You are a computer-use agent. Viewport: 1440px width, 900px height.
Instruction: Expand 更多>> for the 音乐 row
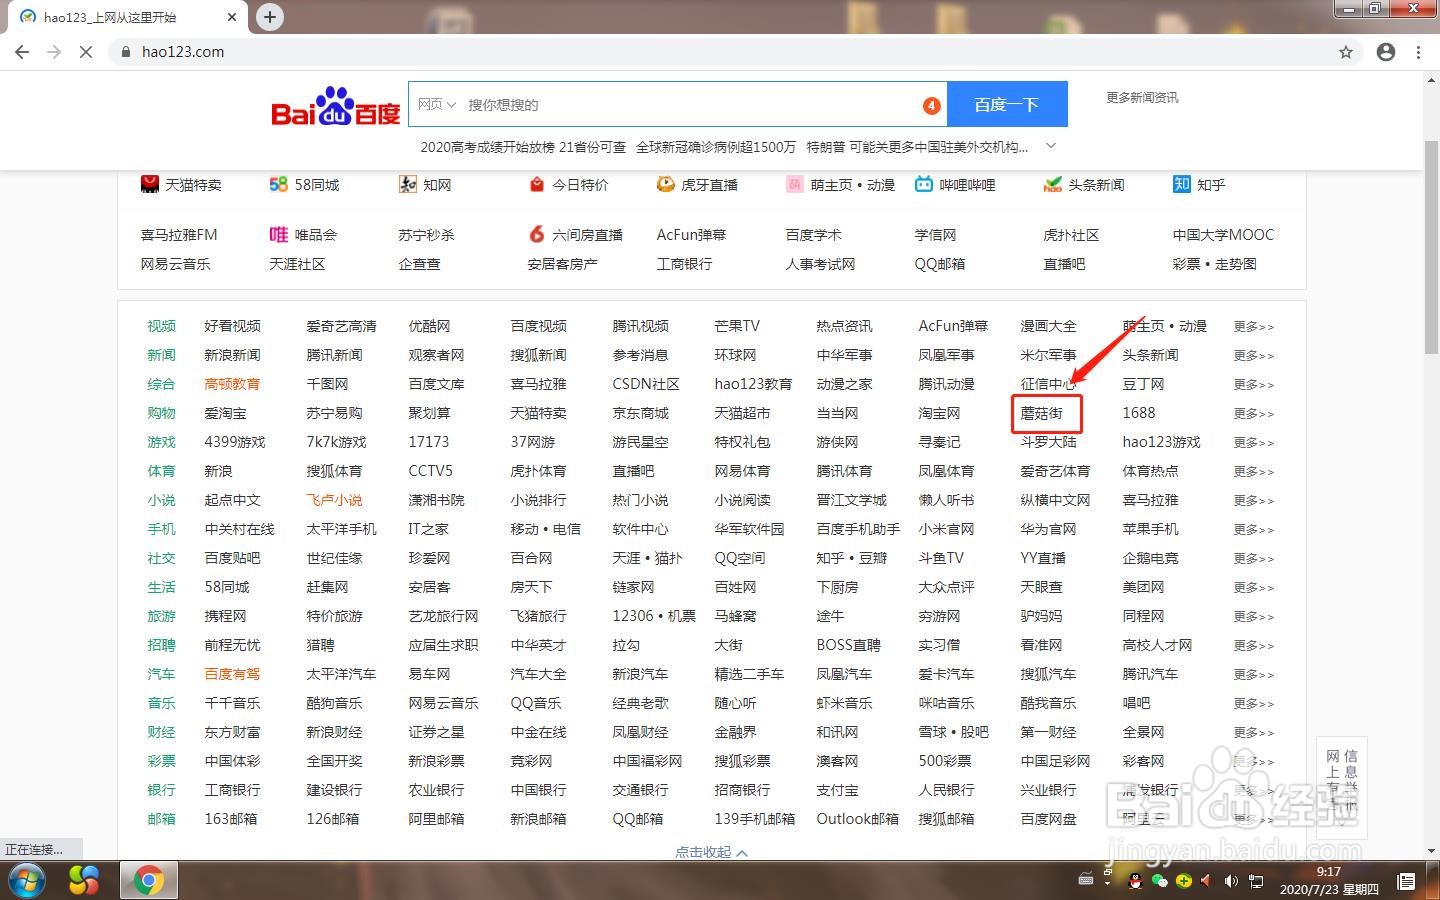pos(1253,704)
